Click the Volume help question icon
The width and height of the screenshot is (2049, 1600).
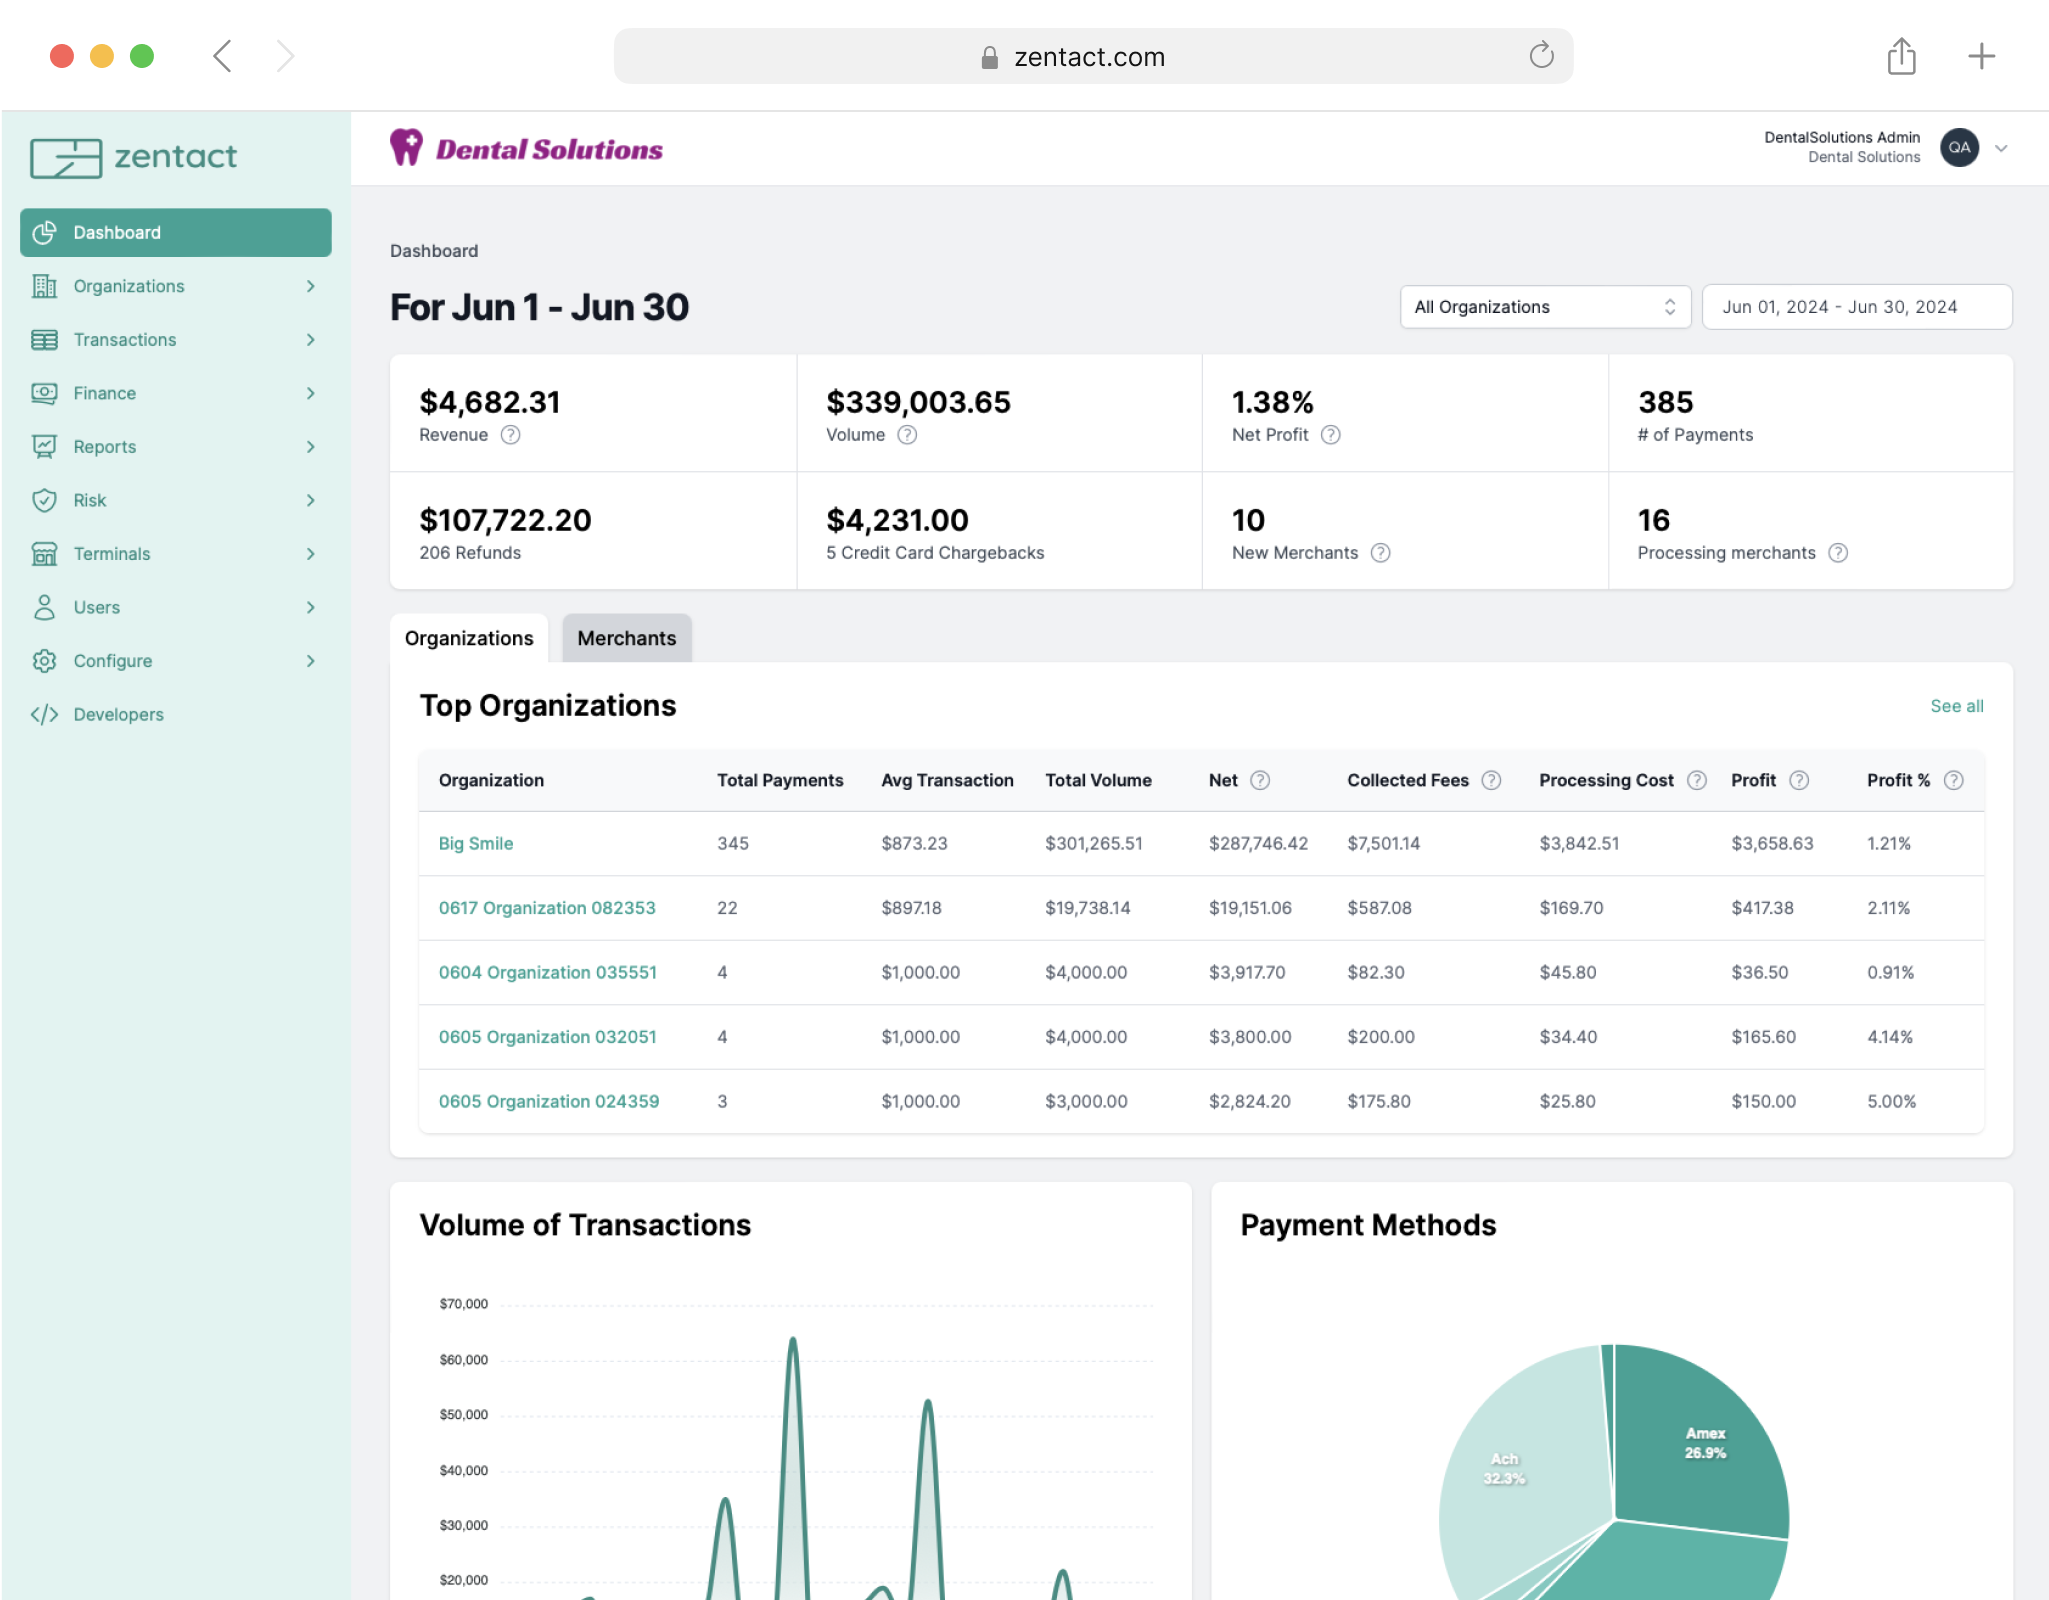pyautogui.click(x=907, y=435)
